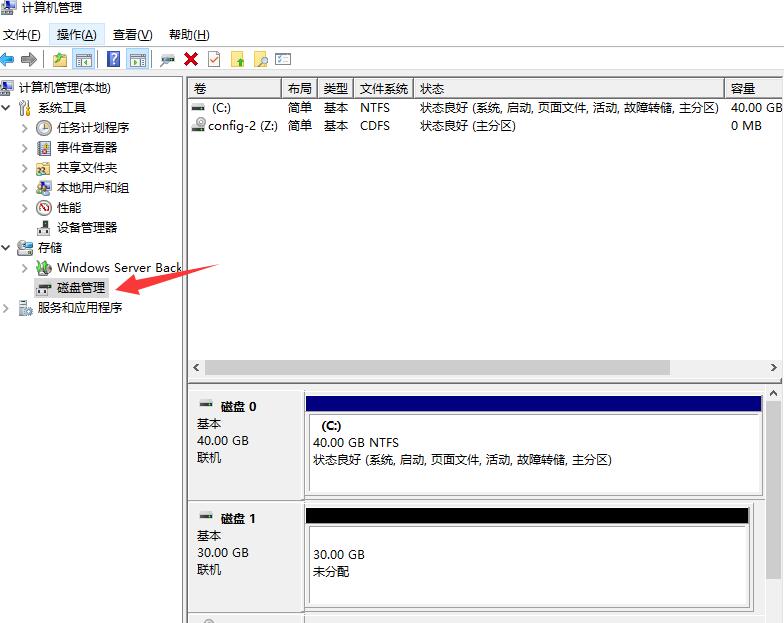This screenshot has width=784, height=623.
Task: Click the 任务计划程序 clock icon
Action: pos(44,128)
